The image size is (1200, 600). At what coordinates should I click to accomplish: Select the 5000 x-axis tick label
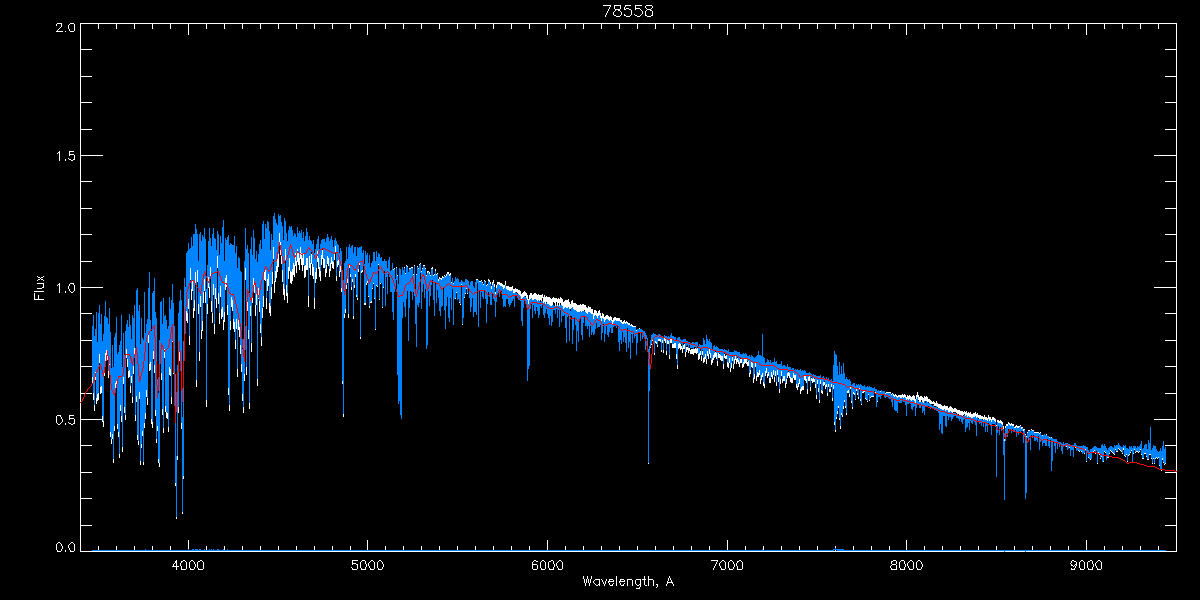[367, 565]
